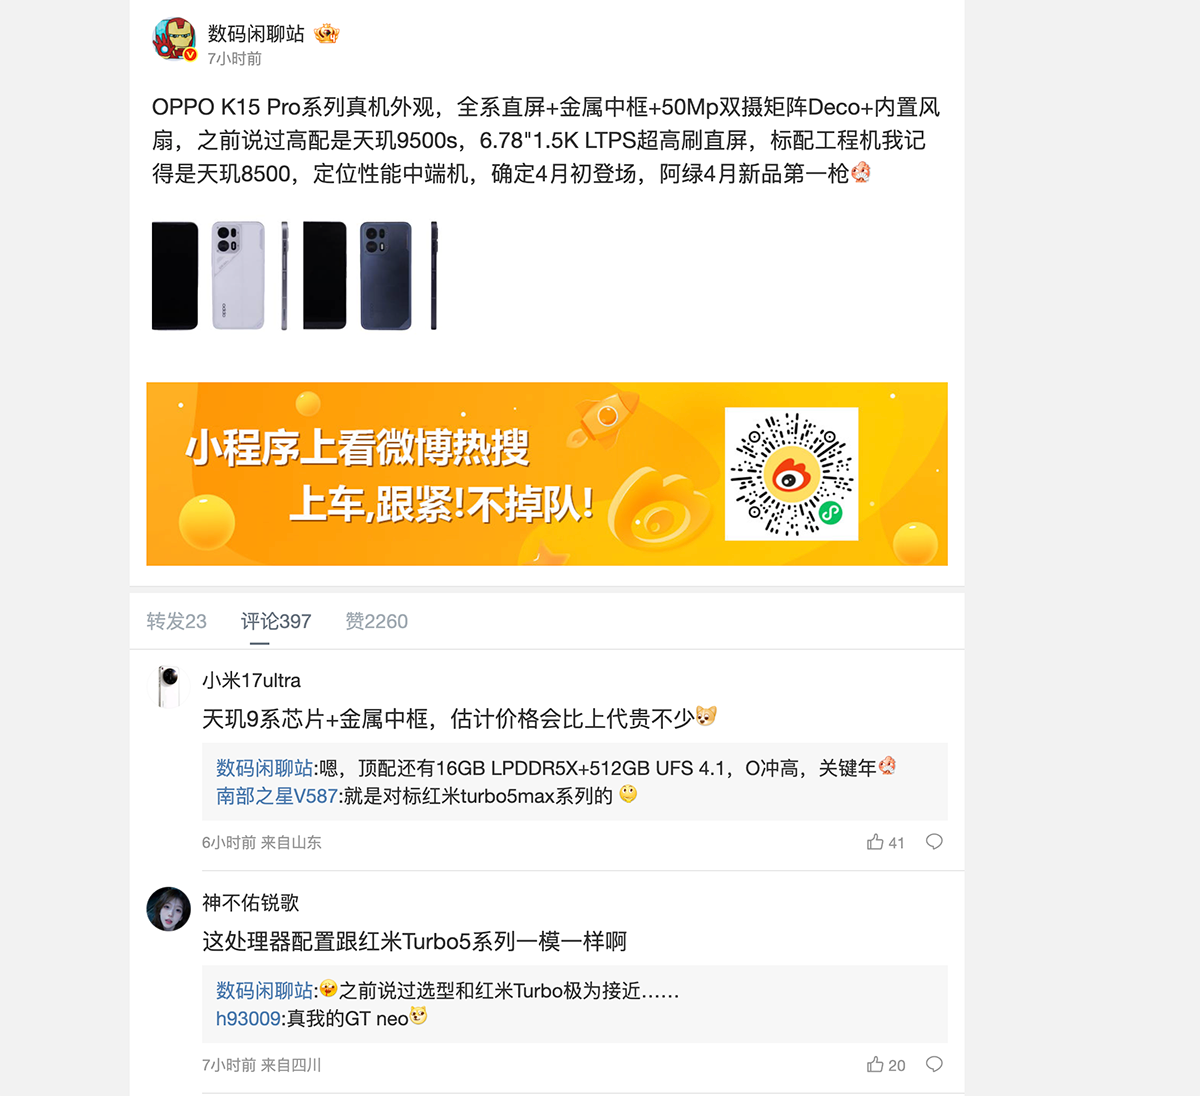Open 神不佑锐歌 user avatar
Screen dimensions: 1200x1096
coord(168,909)
